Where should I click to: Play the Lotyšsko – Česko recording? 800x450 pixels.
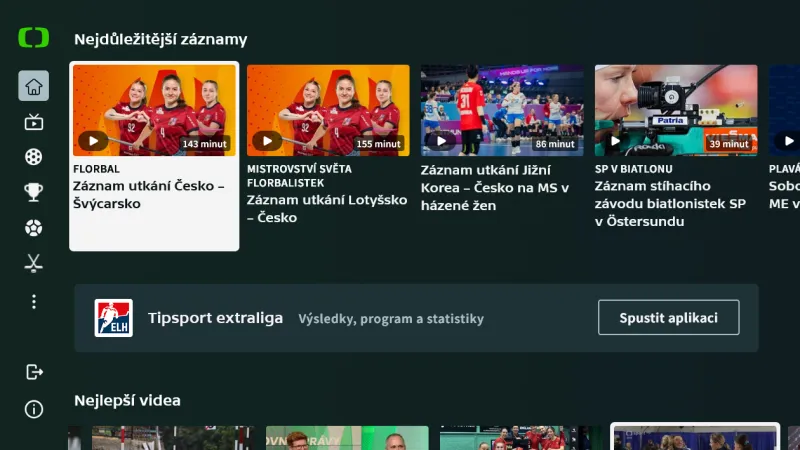point(267,141)
